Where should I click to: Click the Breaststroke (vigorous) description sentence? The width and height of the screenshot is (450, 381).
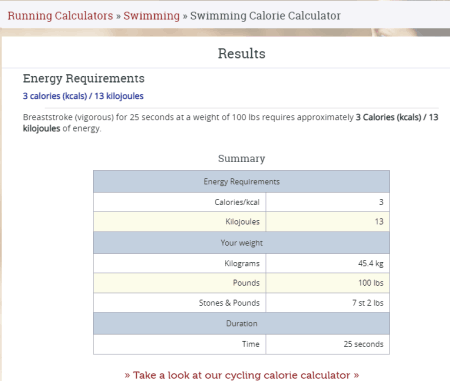coord(230,123)
